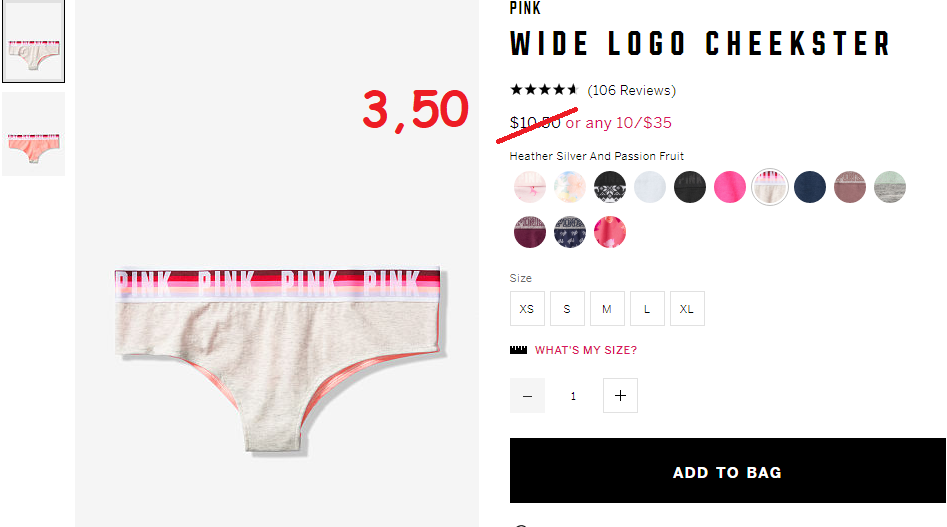Pick the white color swatch
Screen dimensions: 947x527
[650, 187]
